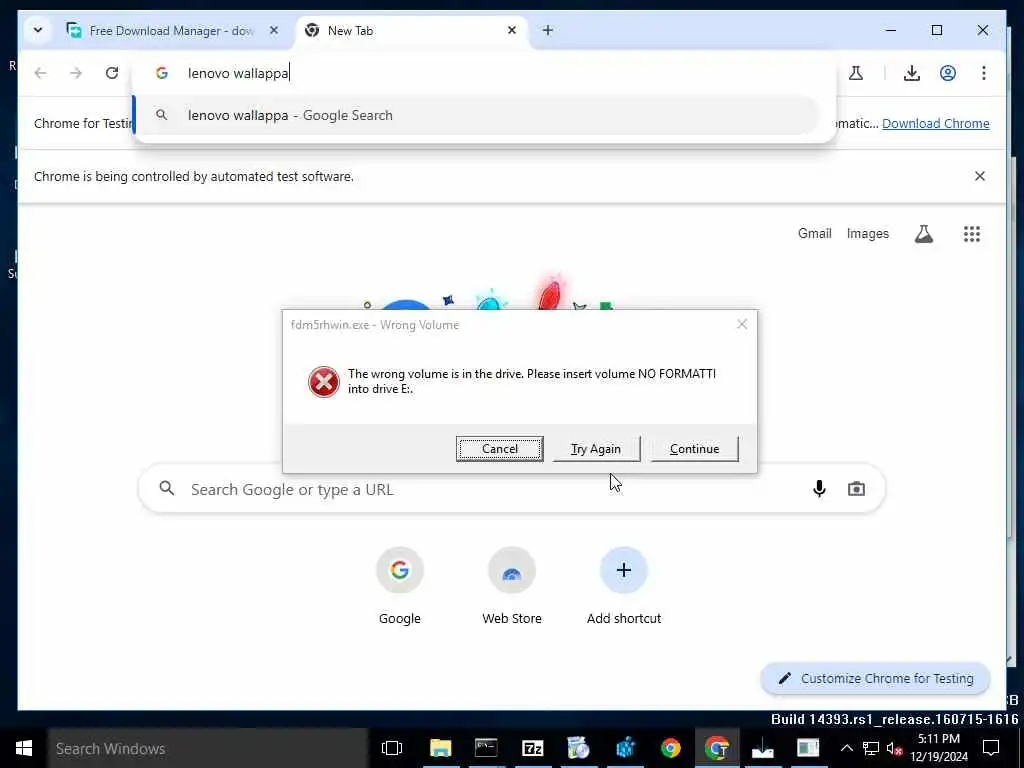The width and height of the screenshot is (1024, 768).
Task: Go back using the back arrow
Action: (40, 73)
